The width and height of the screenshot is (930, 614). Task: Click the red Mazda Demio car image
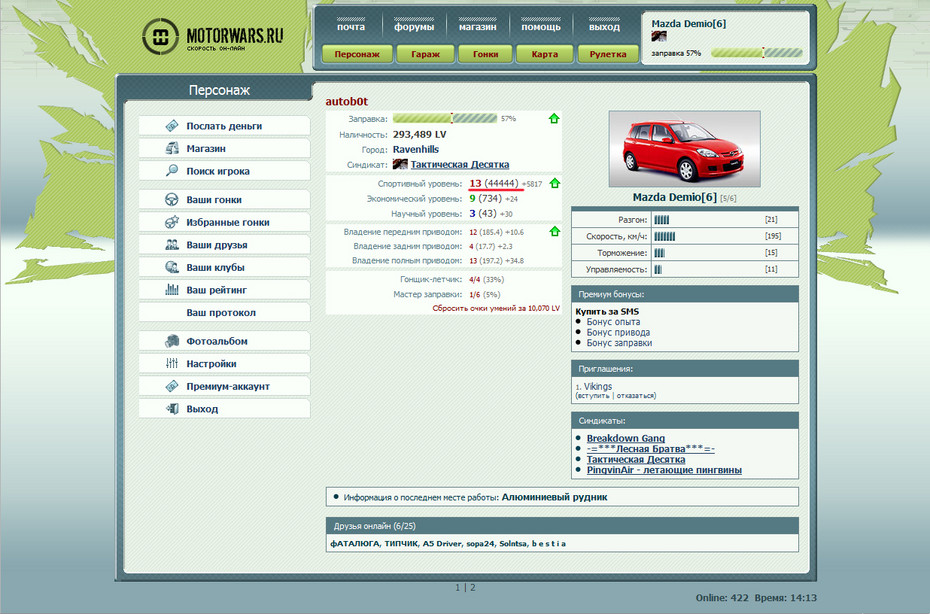pos(684,149)
